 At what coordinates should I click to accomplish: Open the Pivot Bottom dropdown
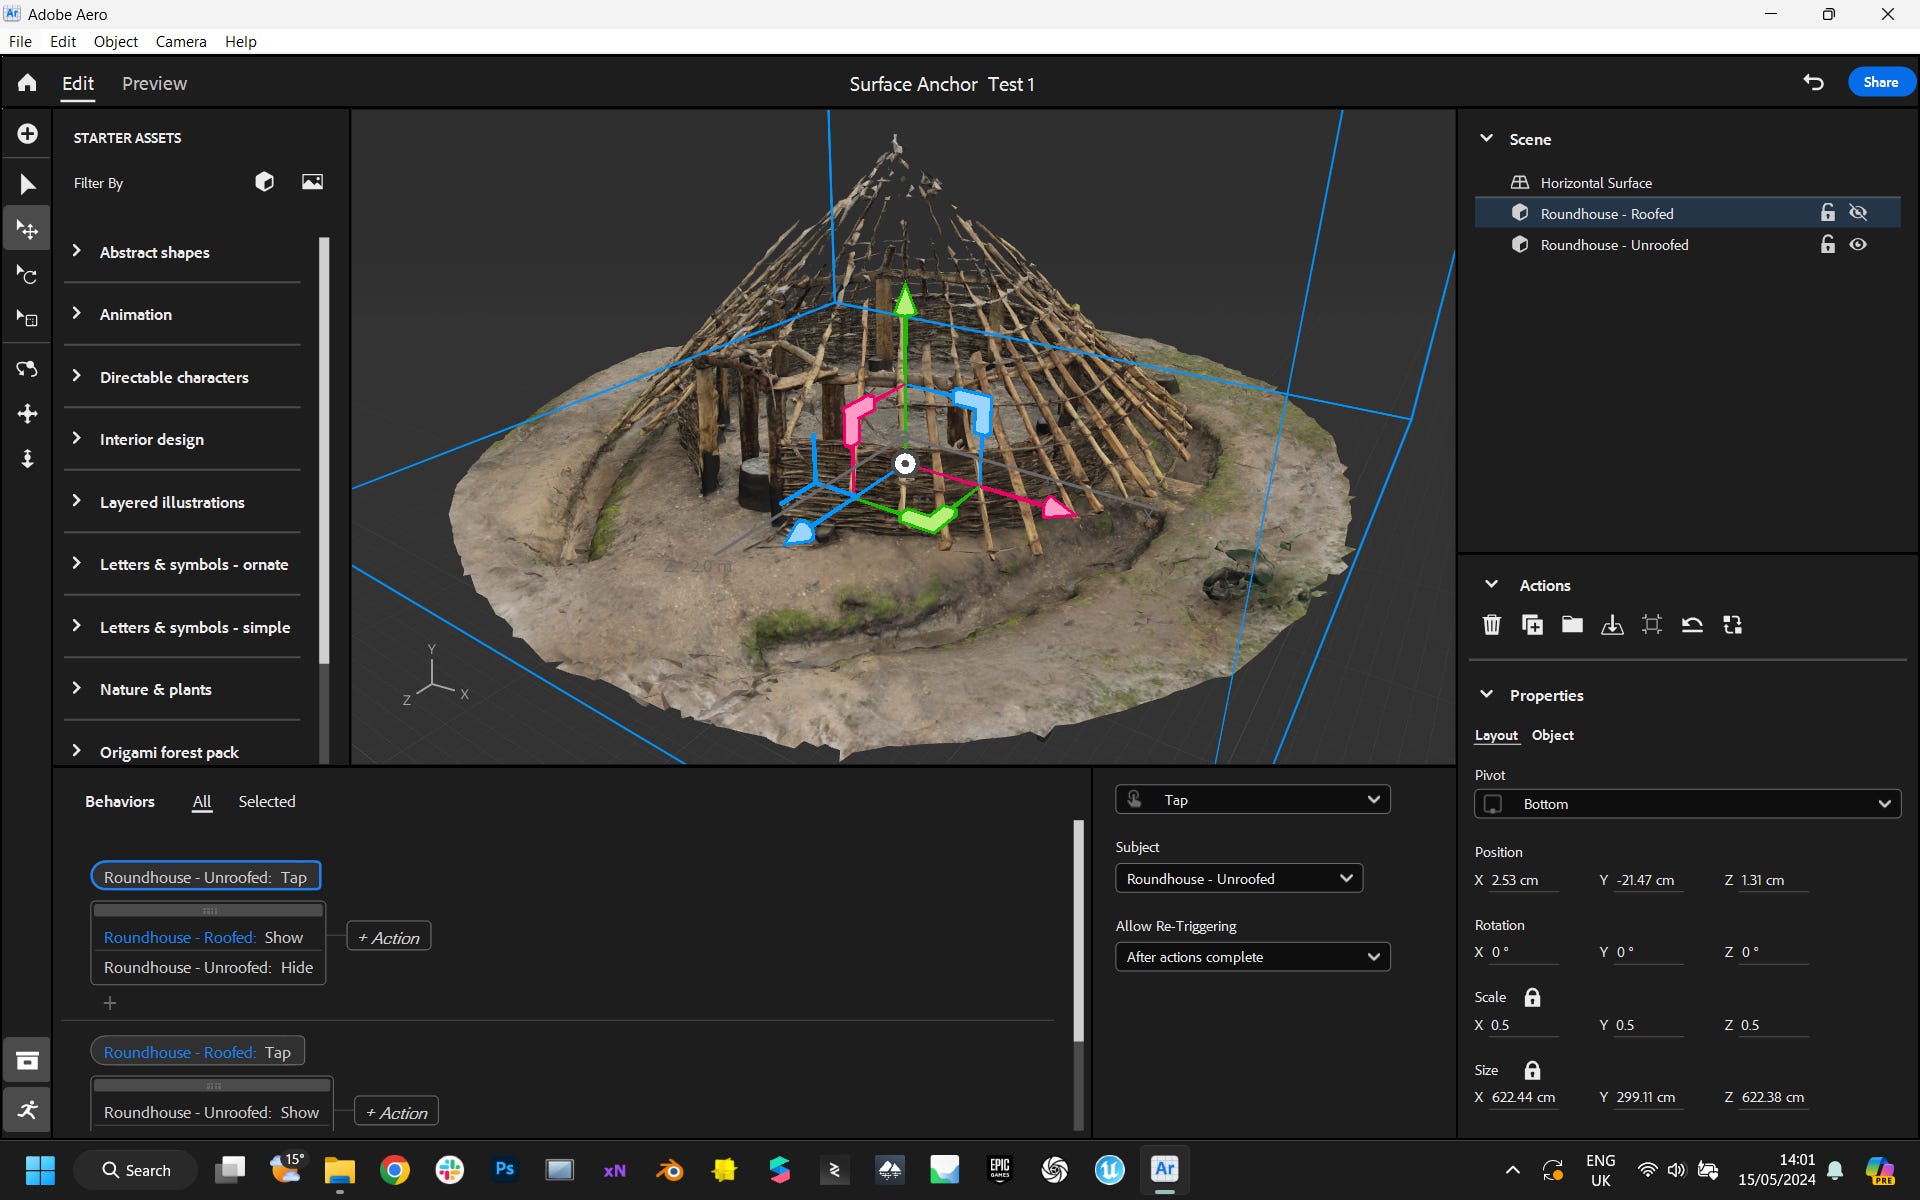pos(1687,804)
